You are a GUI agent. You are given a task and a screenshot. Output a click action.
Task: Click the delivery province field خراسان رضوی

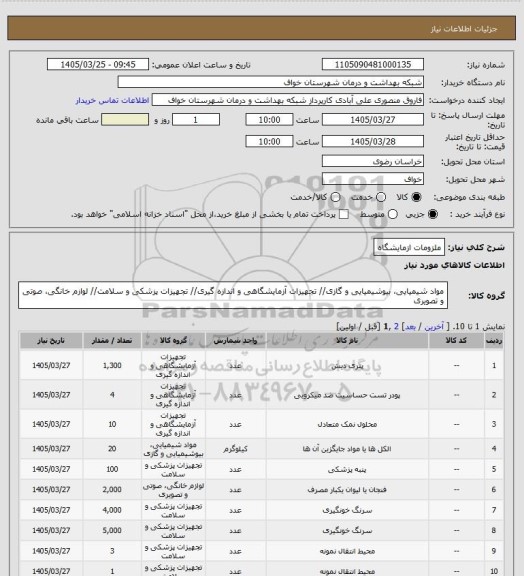373,161
